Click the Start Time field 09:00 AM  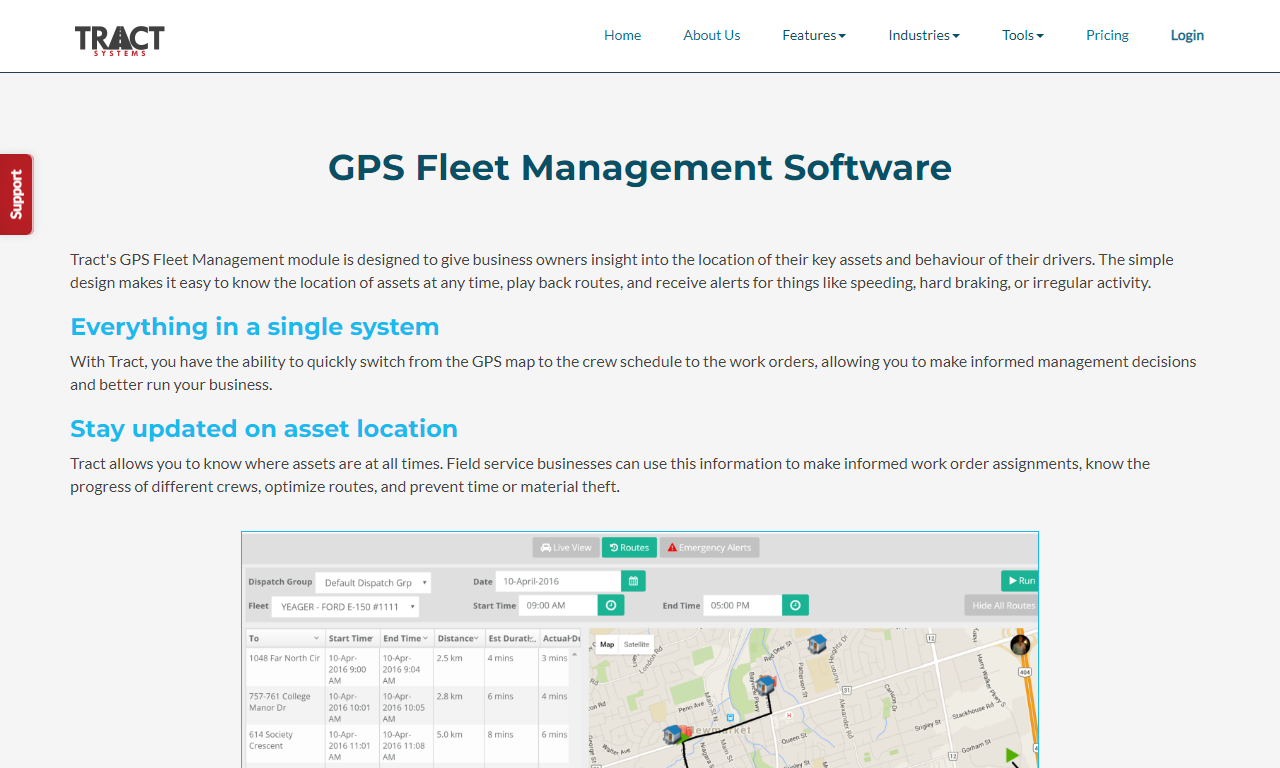[x=558, y=605]
